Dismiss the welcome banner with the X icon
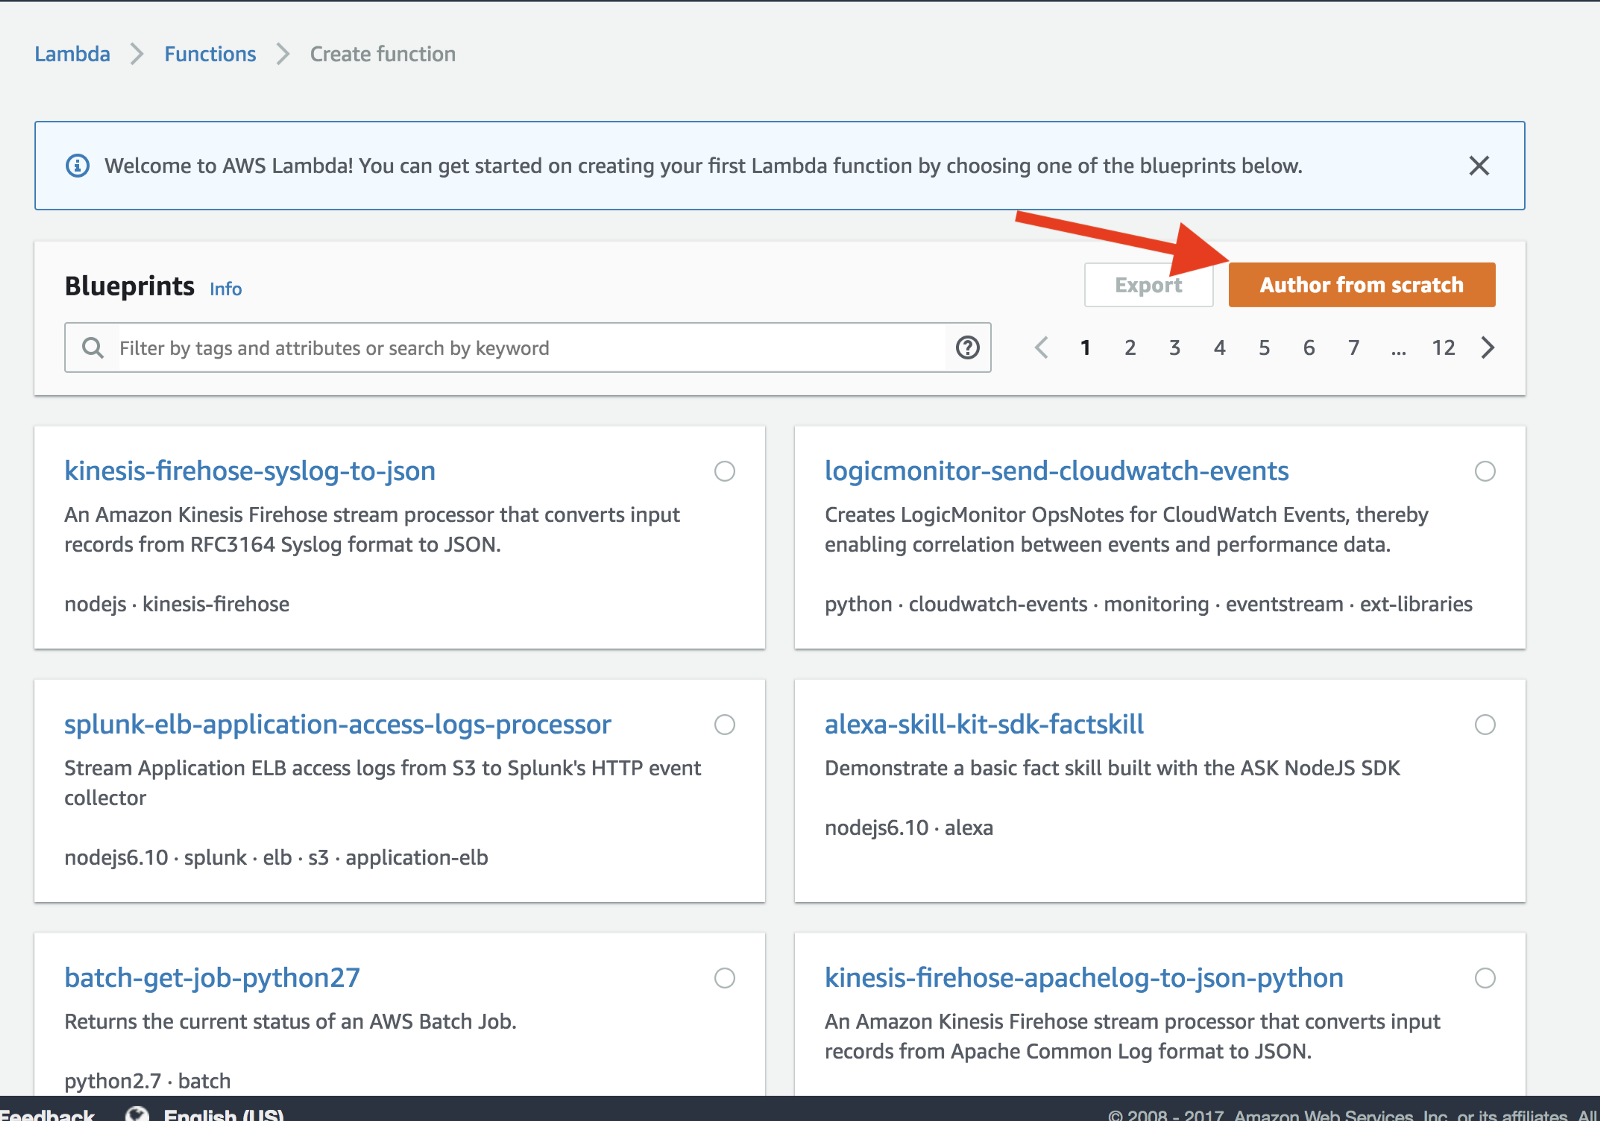The width and height of the screenshot is (1600, 1121). pyautogui.click(x=1479, y=166)
